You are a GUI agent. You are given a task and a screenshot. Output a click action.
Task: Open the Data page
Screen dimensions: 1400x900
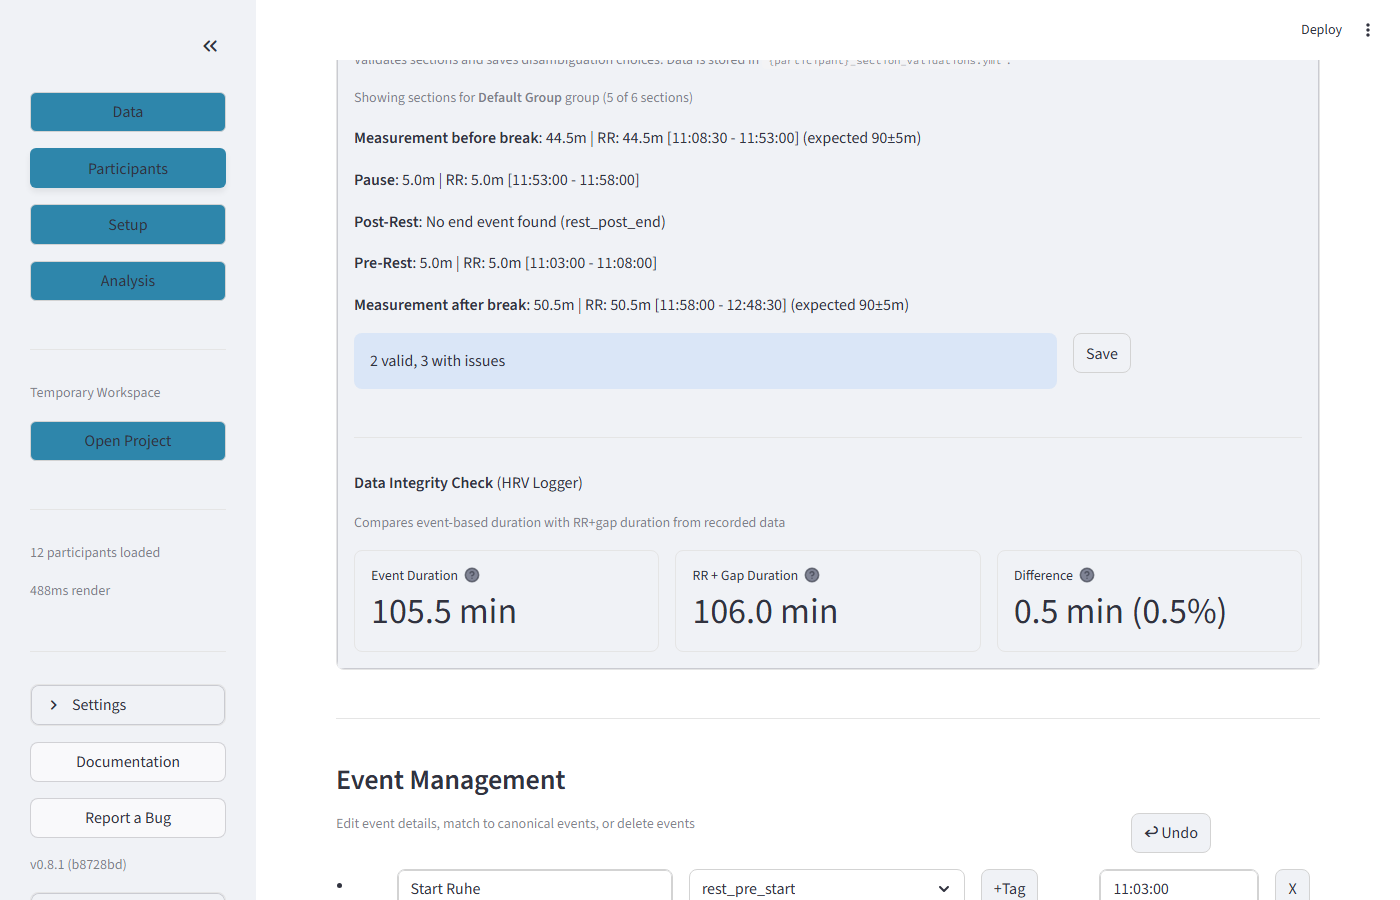click(x=128, y=112)
